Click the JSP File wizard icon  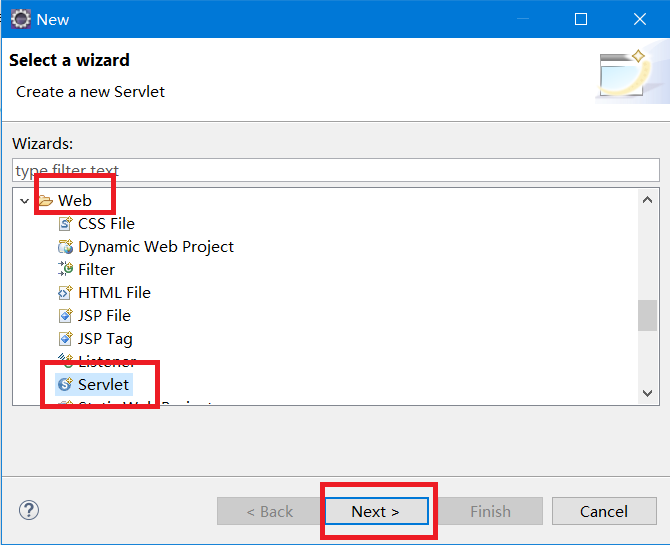66,316
